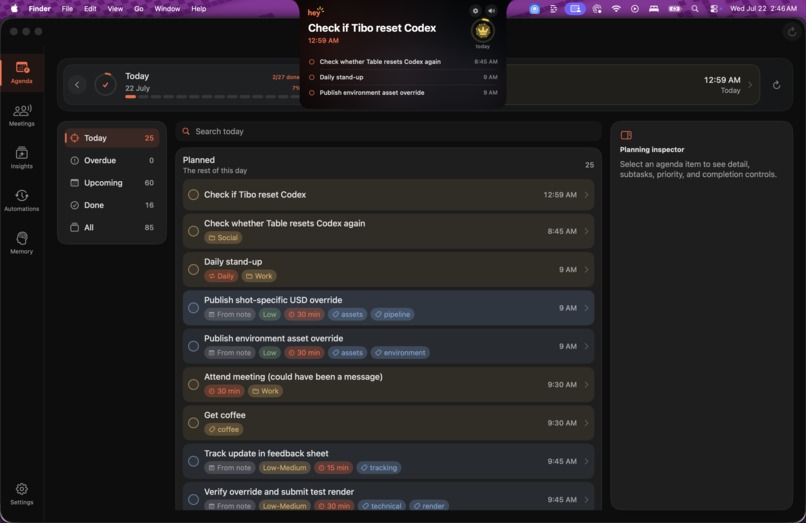This screenshot has height=523, width=806.
Task: Select the Upcoming filter
Action: (112, 183)
